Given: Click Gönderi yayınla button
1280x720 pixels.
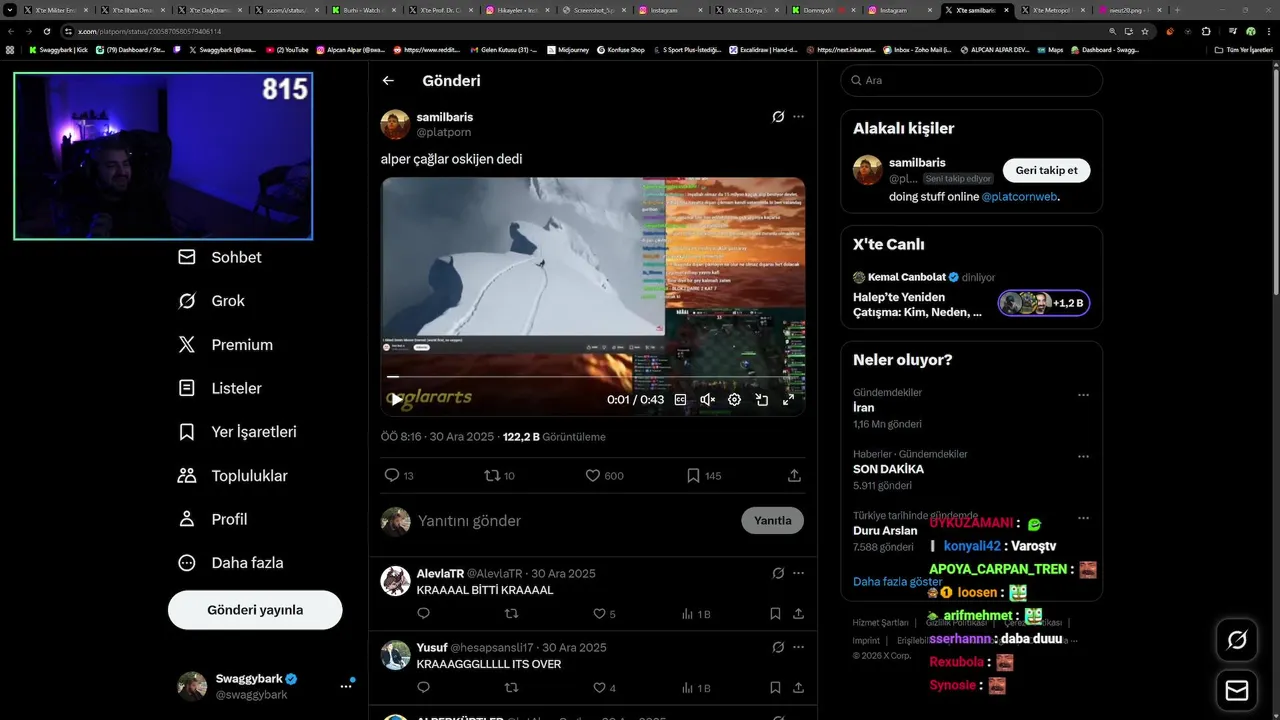Looking at the screenshot, I should (x=255, y=610).
